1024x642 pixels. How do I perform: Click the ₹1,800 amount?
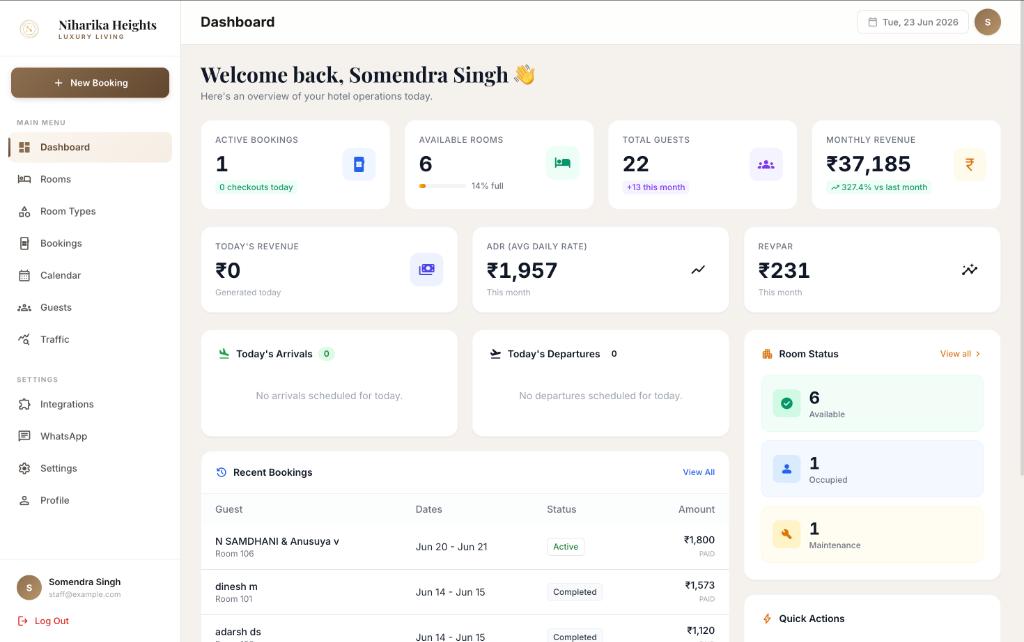[699, 539]
